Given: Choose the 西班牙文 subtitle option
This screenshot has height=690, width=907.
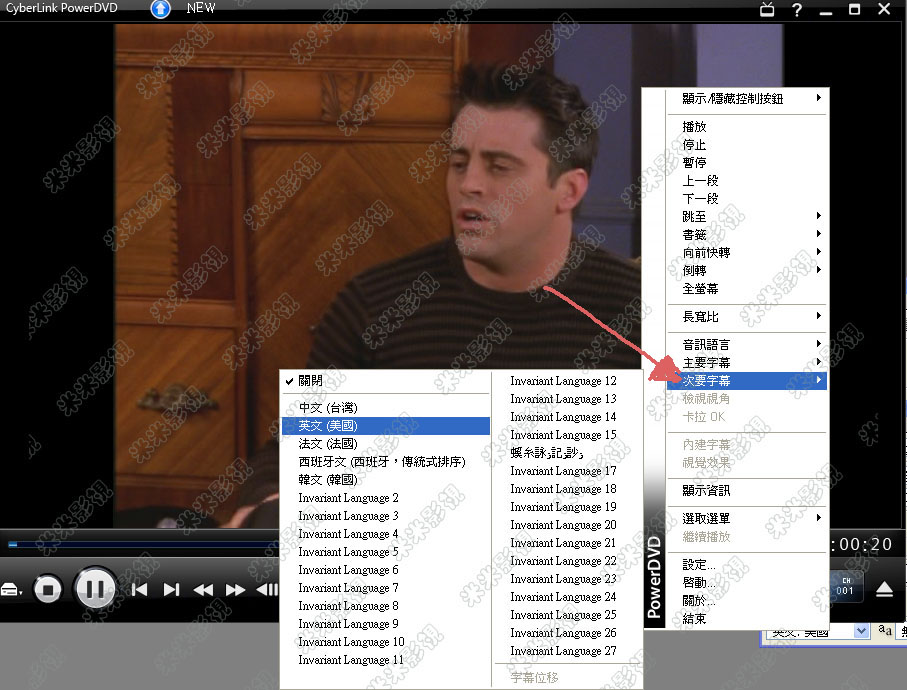Looking at the screenshot, I should (x=386, y=462).
